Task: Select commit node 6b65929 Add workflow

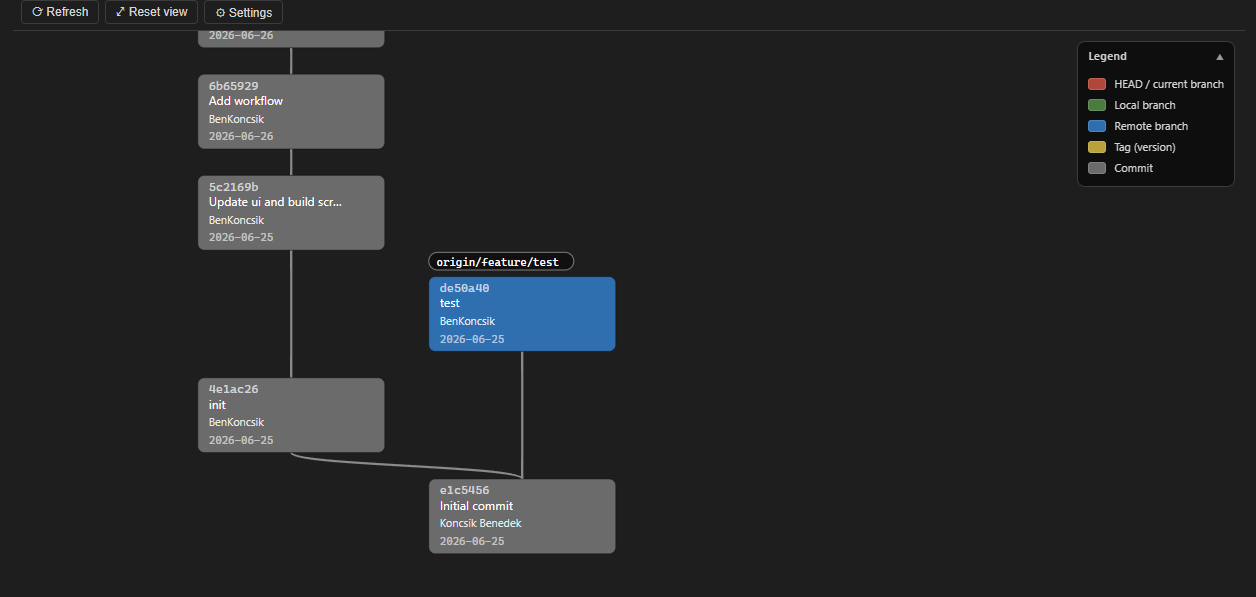Action: (x=291, y=111)
